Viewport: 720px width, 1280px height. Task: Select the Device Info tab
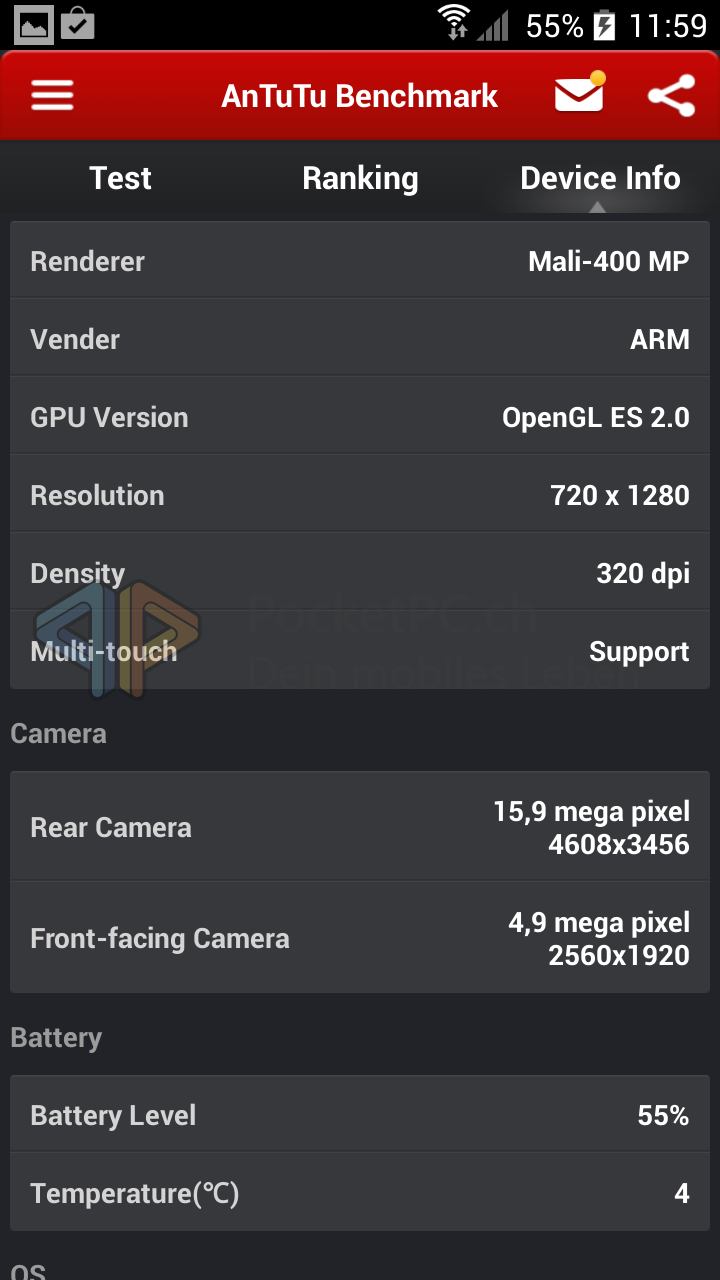pyautogui.click(x=600, y=178)
